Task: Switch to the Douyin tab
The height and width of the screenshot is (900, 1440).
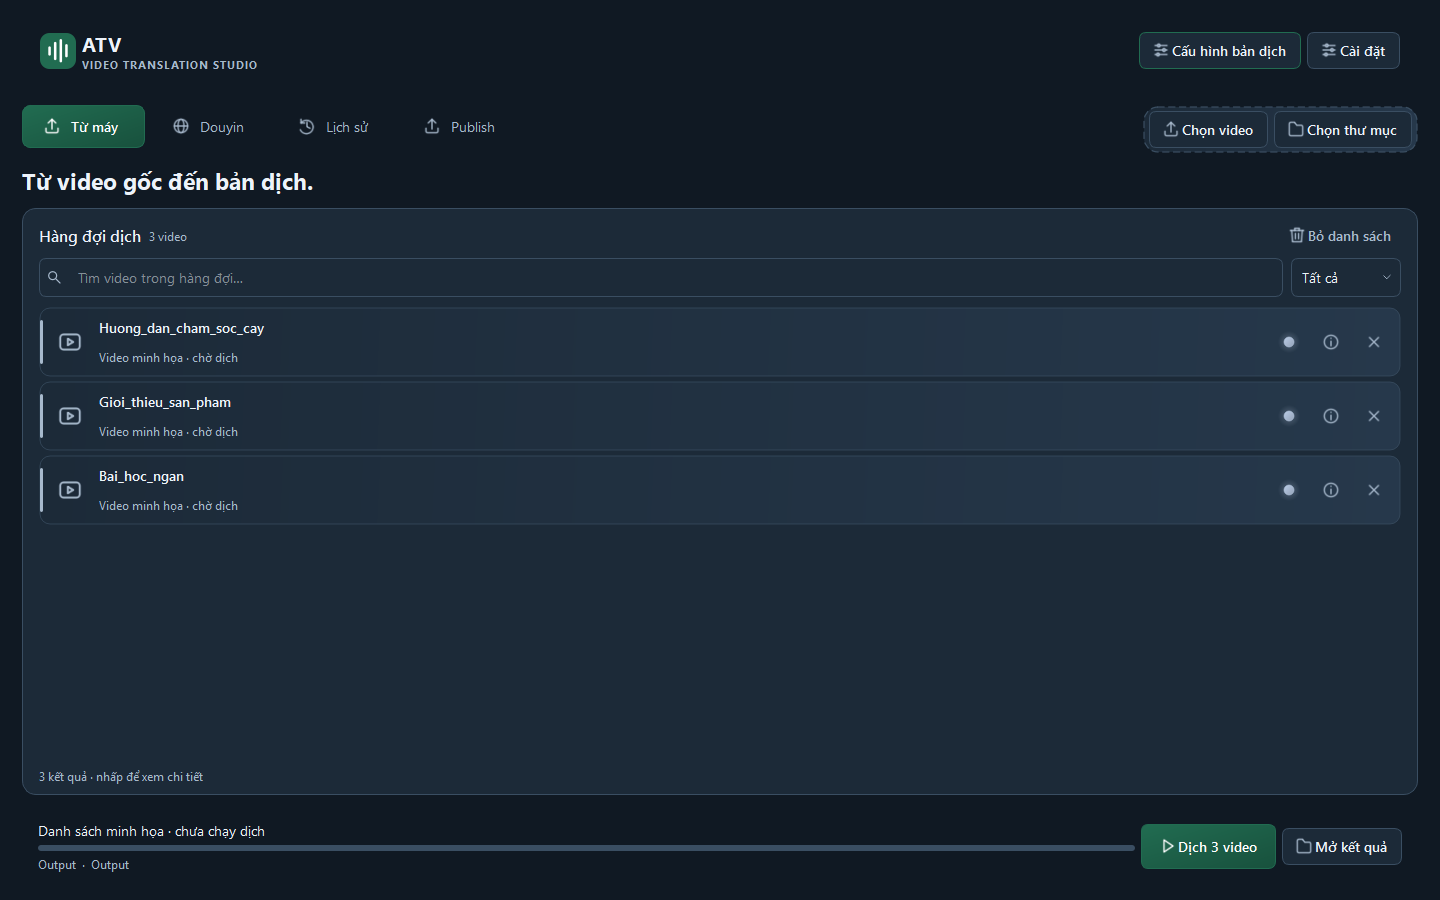Action: click(208, 127)
